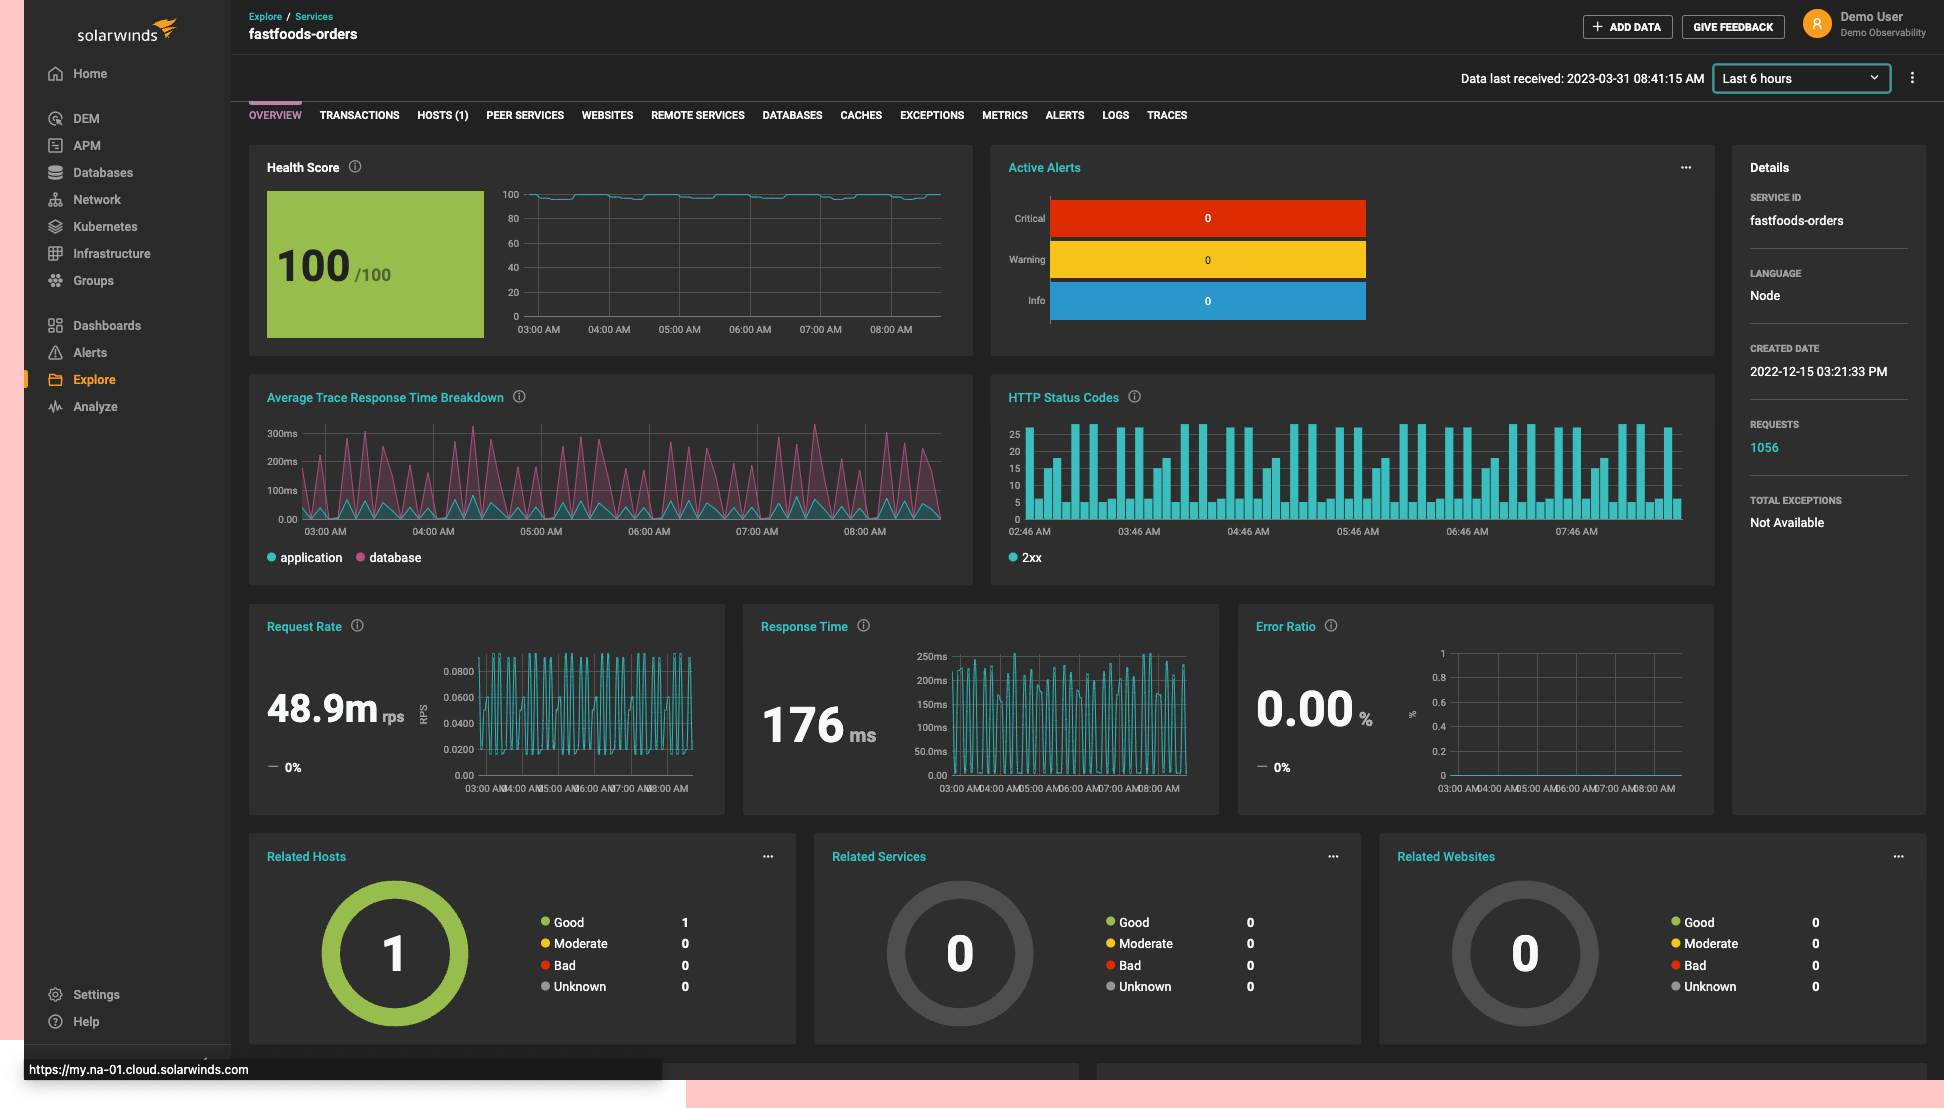Open the Settings gear icon

click(56, 995)
